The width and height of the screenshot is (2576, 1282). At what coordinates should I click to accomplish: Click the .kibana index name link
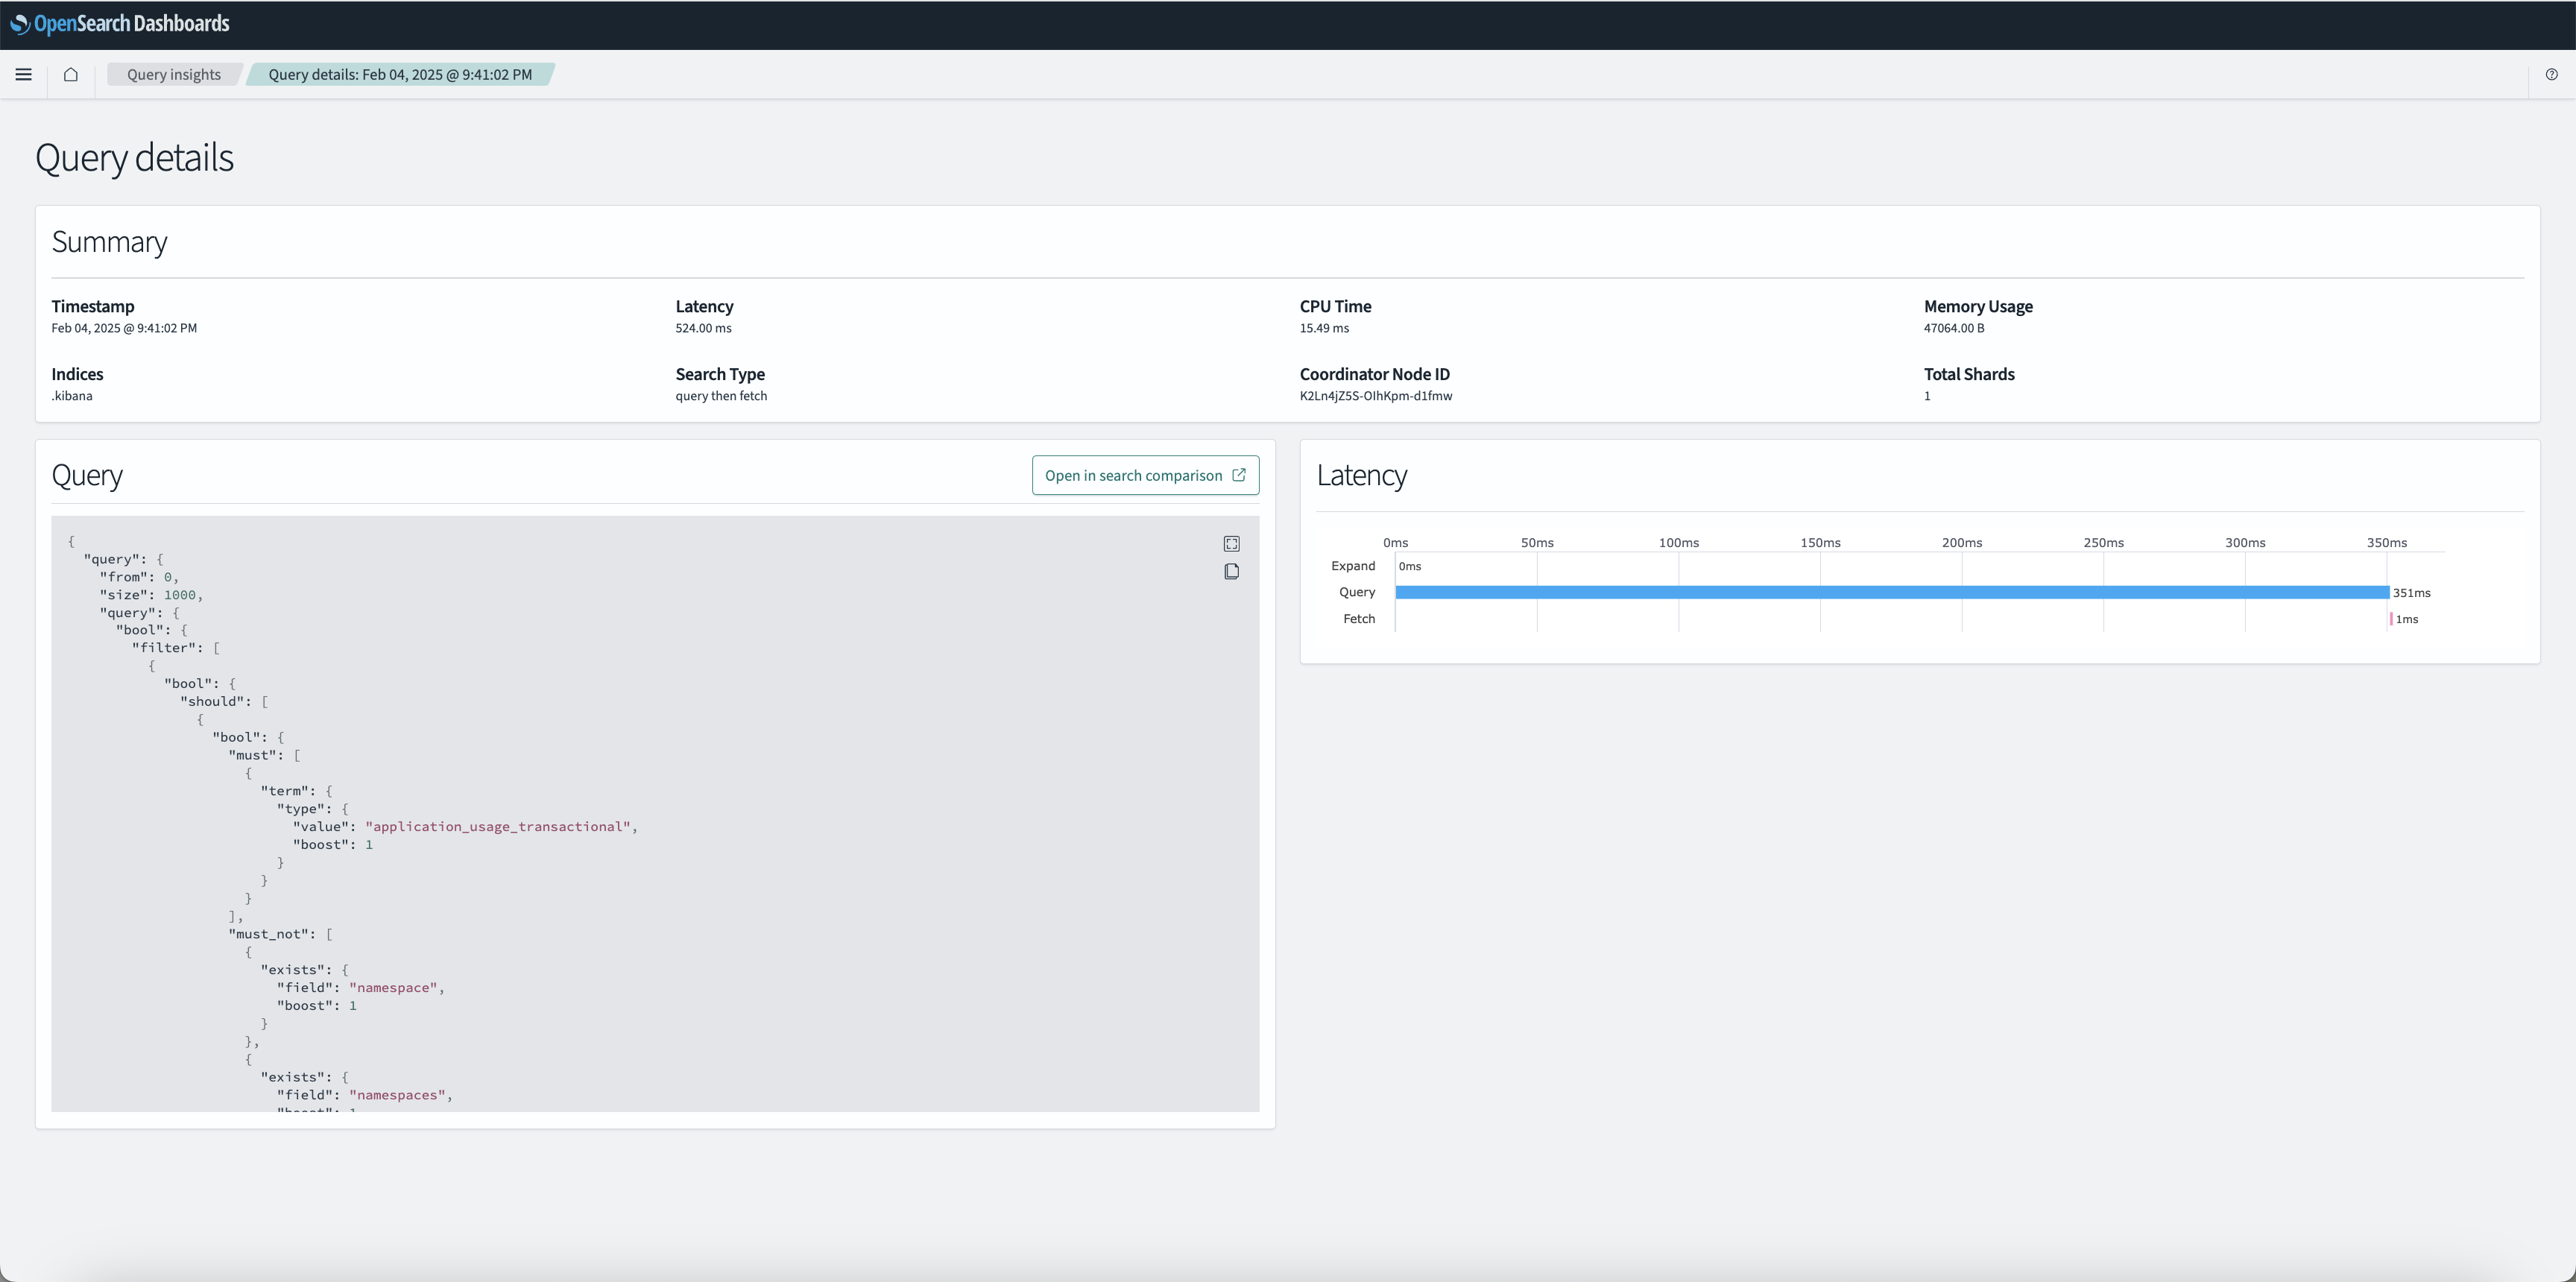tap(72, 395)
